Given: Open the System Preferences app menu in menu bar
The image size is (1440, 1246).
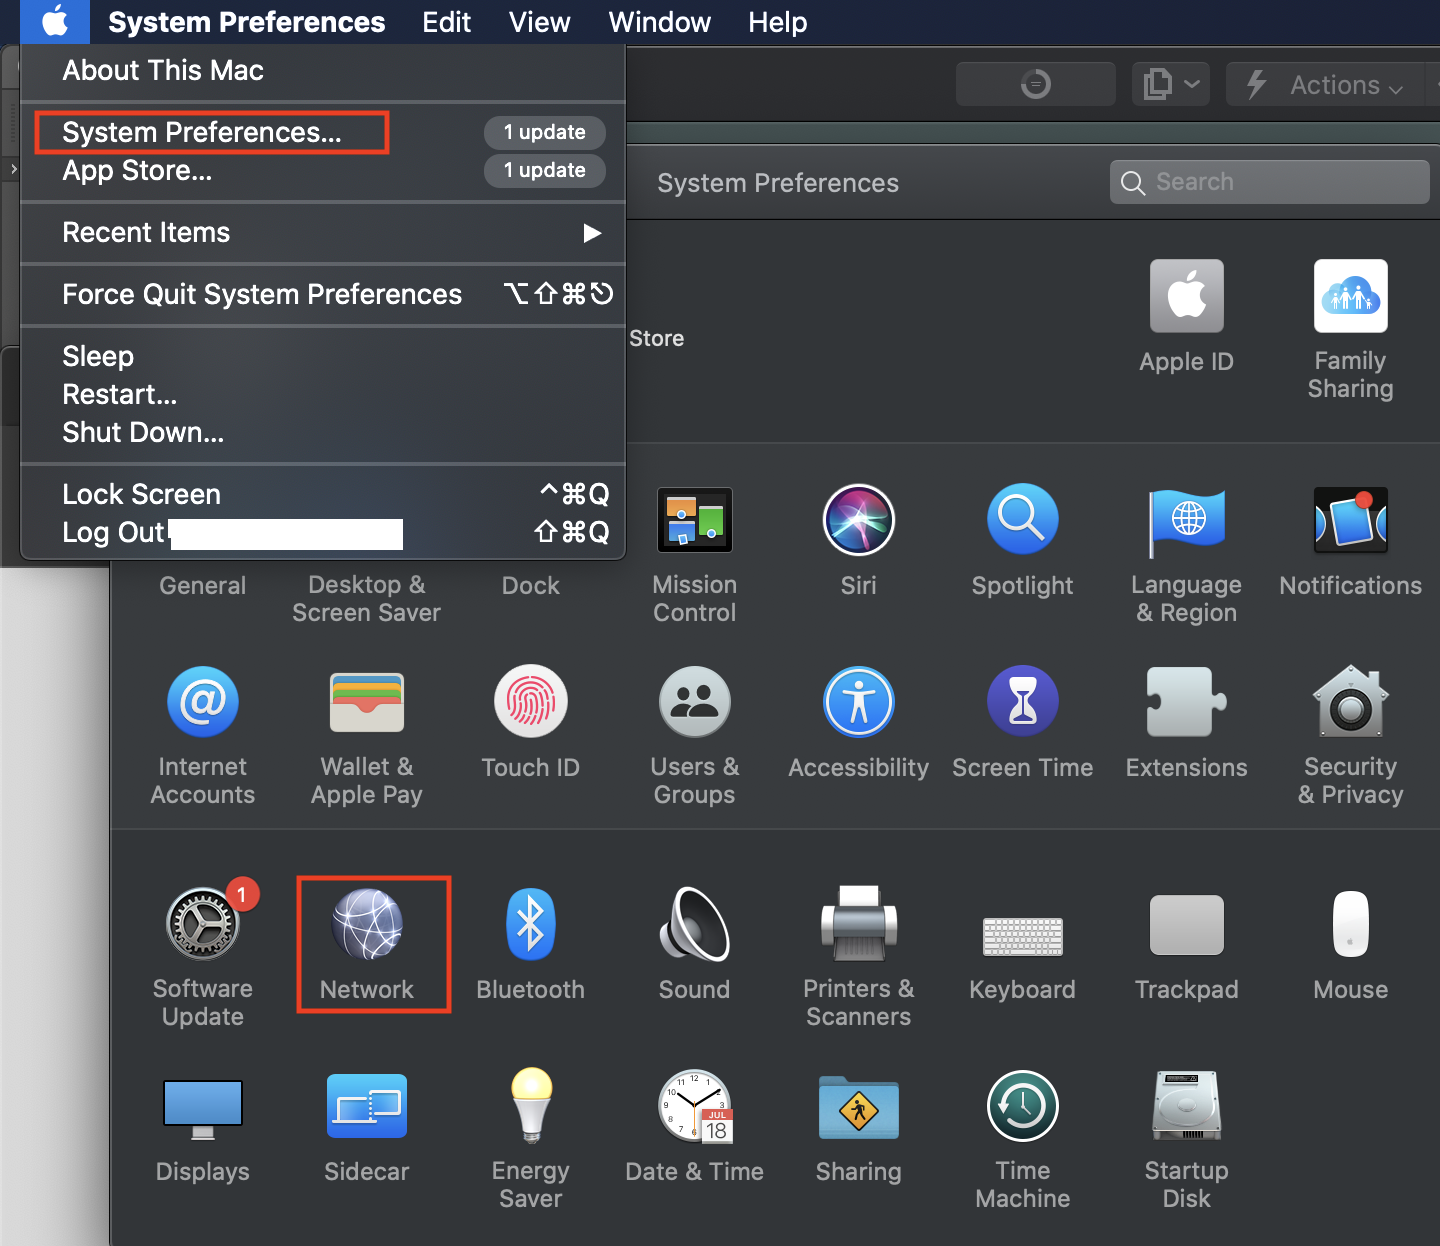Looking at the screenshot, I should click(x=246, y=22).
